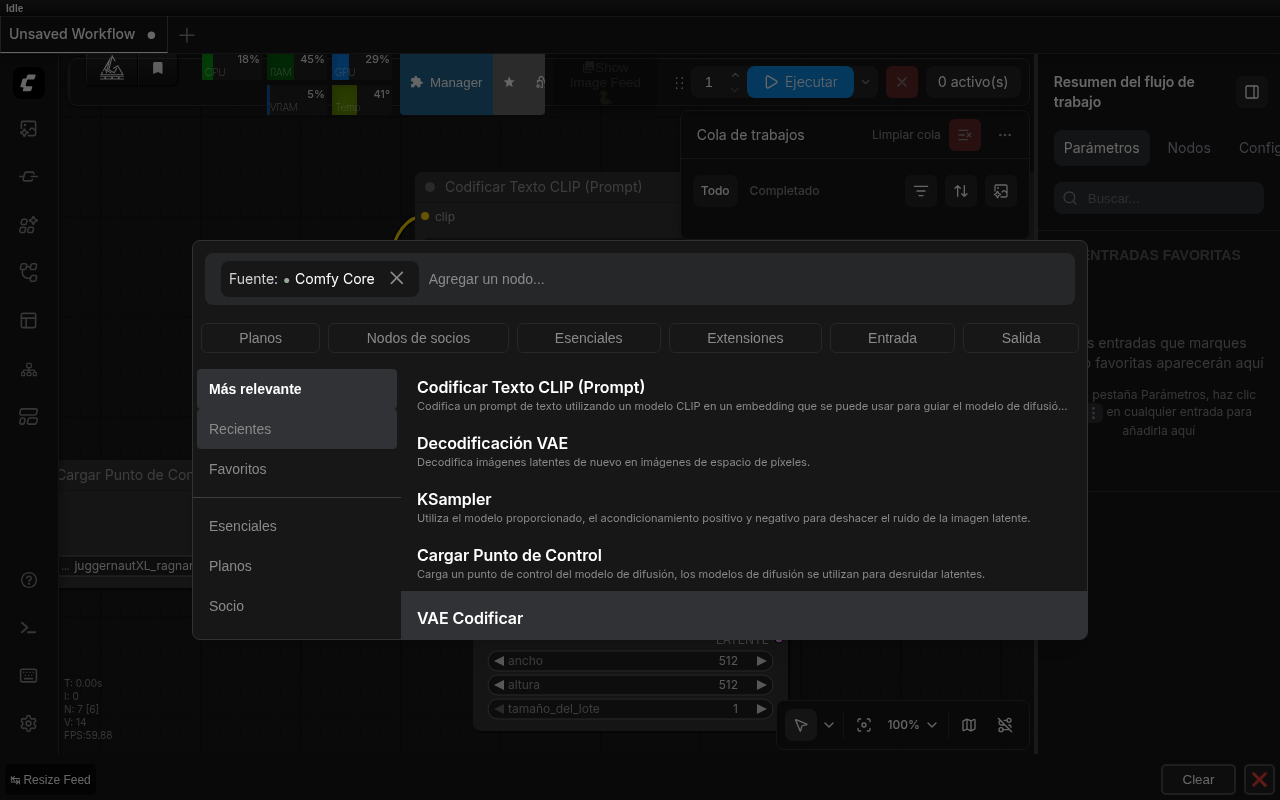Show the Completado queue tab
Viewport: 1280px width, 800px height.
(784, 191)
